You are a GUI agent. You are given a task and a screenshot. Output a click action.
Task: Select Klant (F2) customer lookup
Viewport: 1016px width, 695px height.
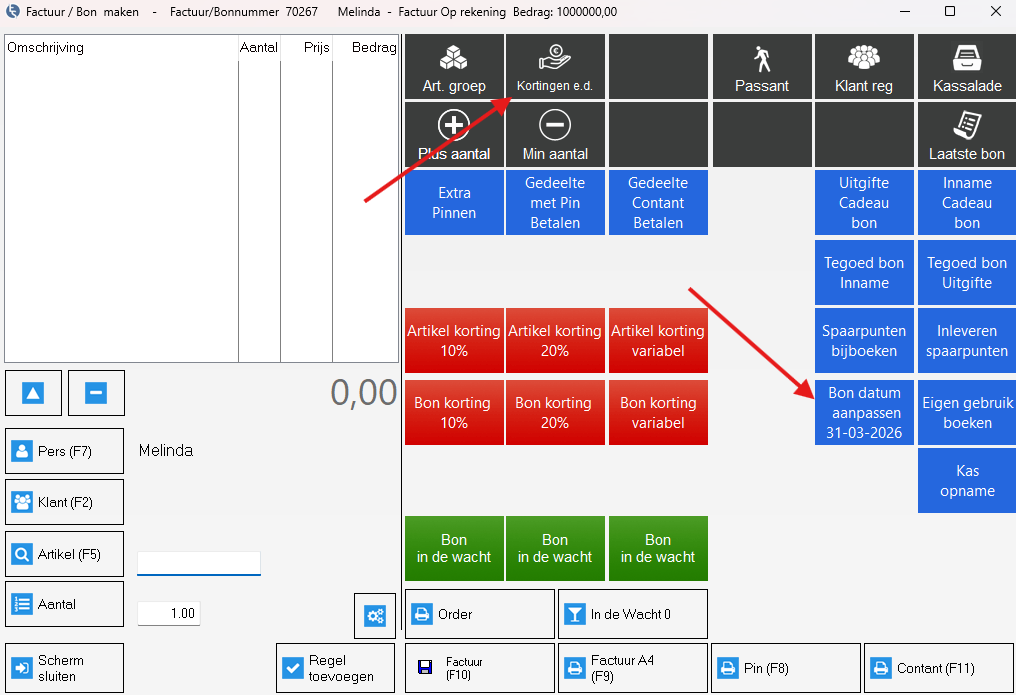point(65,502)
